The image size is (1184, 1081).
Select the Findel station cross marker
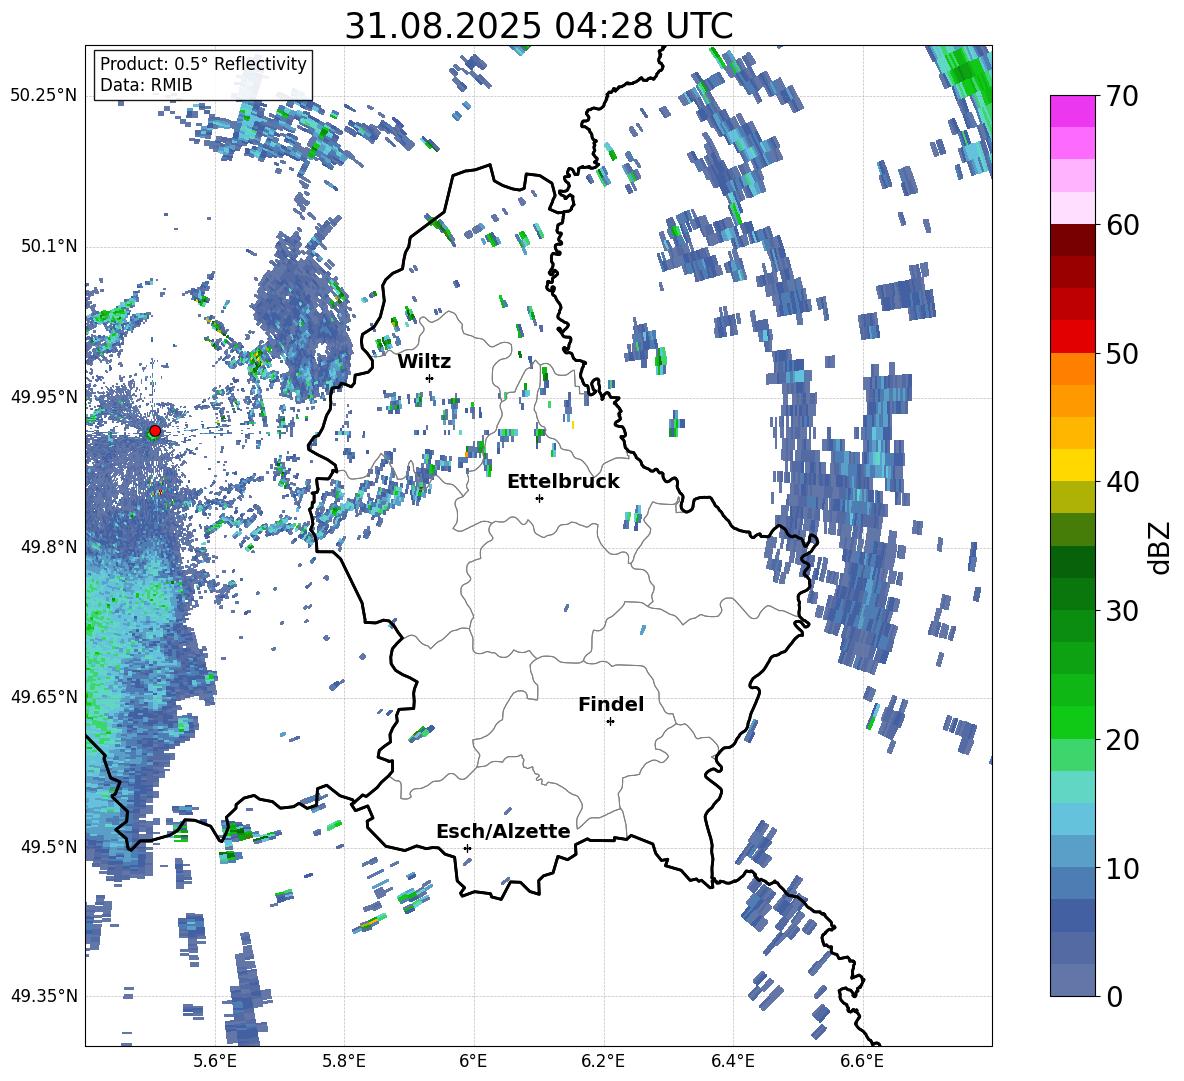[610, 722]
